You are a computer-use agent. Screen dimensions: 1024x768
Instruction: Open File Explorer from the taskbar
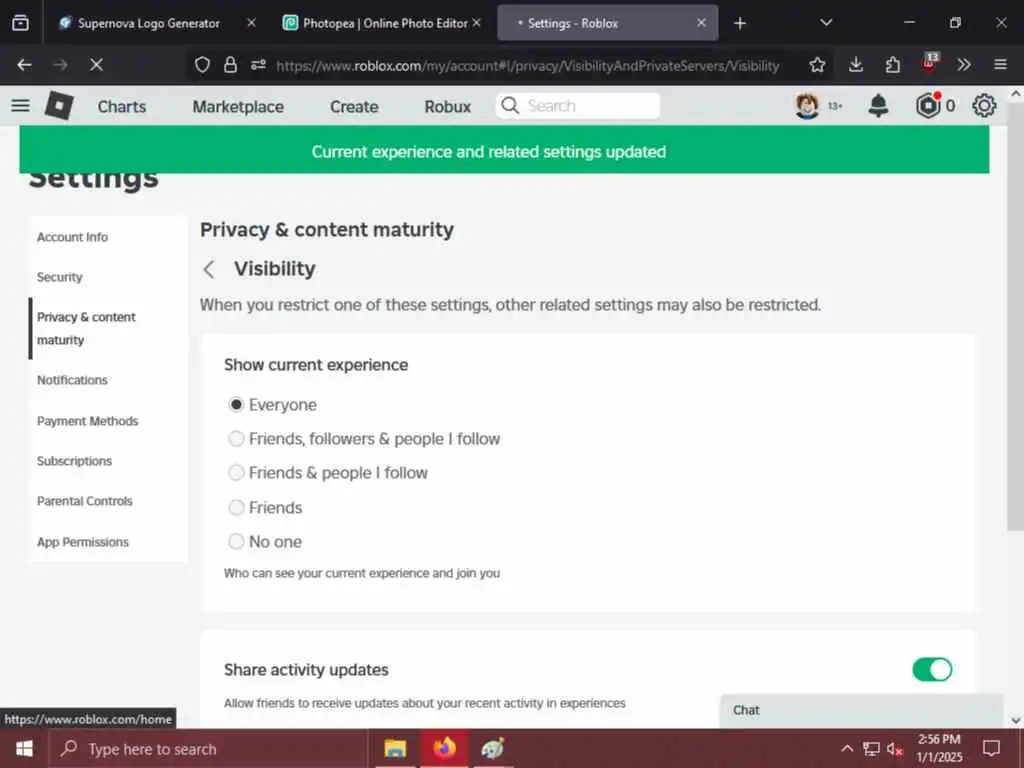[395, 748]
